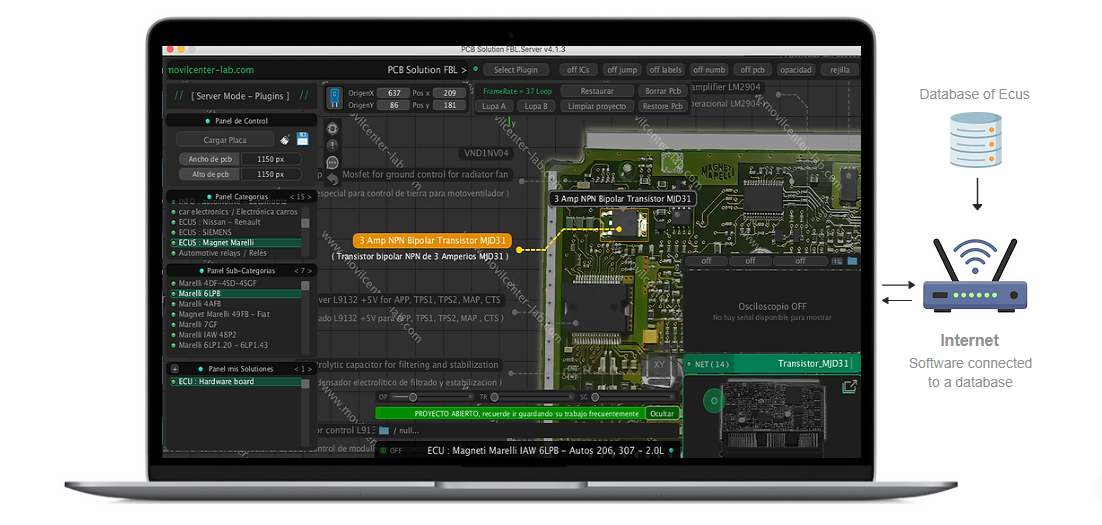Toggle the off pcb button
This screenshot has height=525, width=1102.
point(753,70)
